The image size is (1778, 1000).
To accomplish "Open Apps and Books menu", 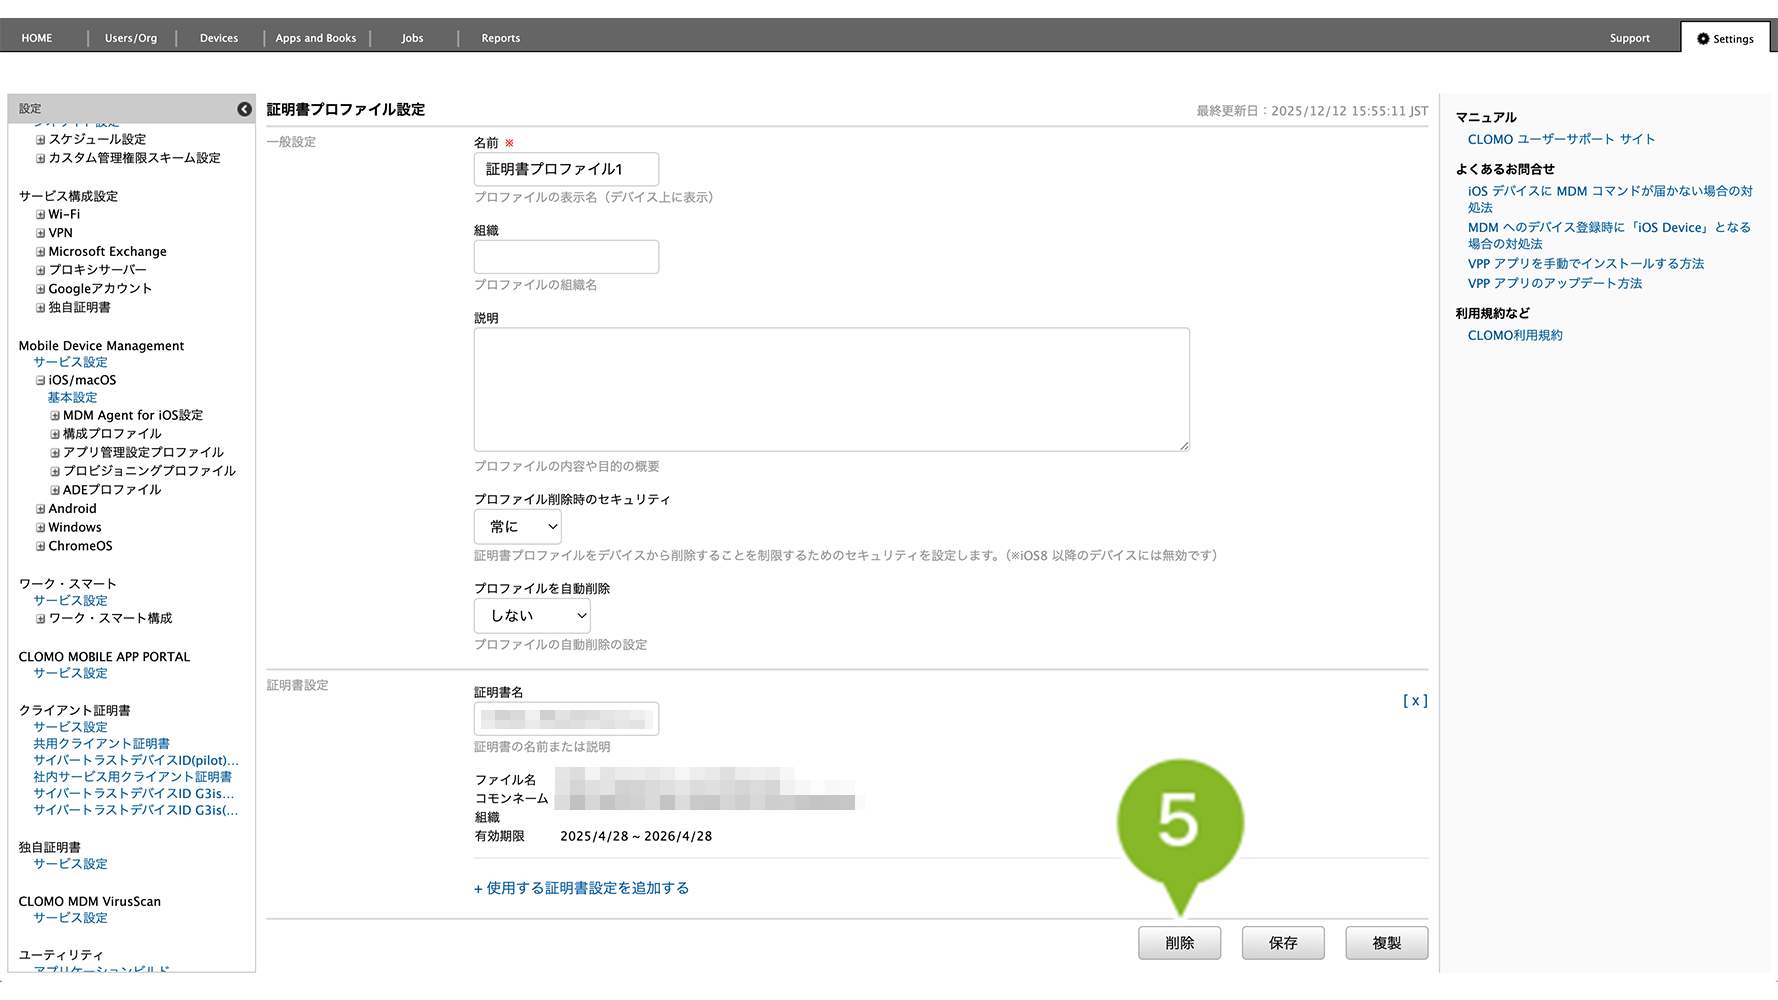I will click(315, 39).
